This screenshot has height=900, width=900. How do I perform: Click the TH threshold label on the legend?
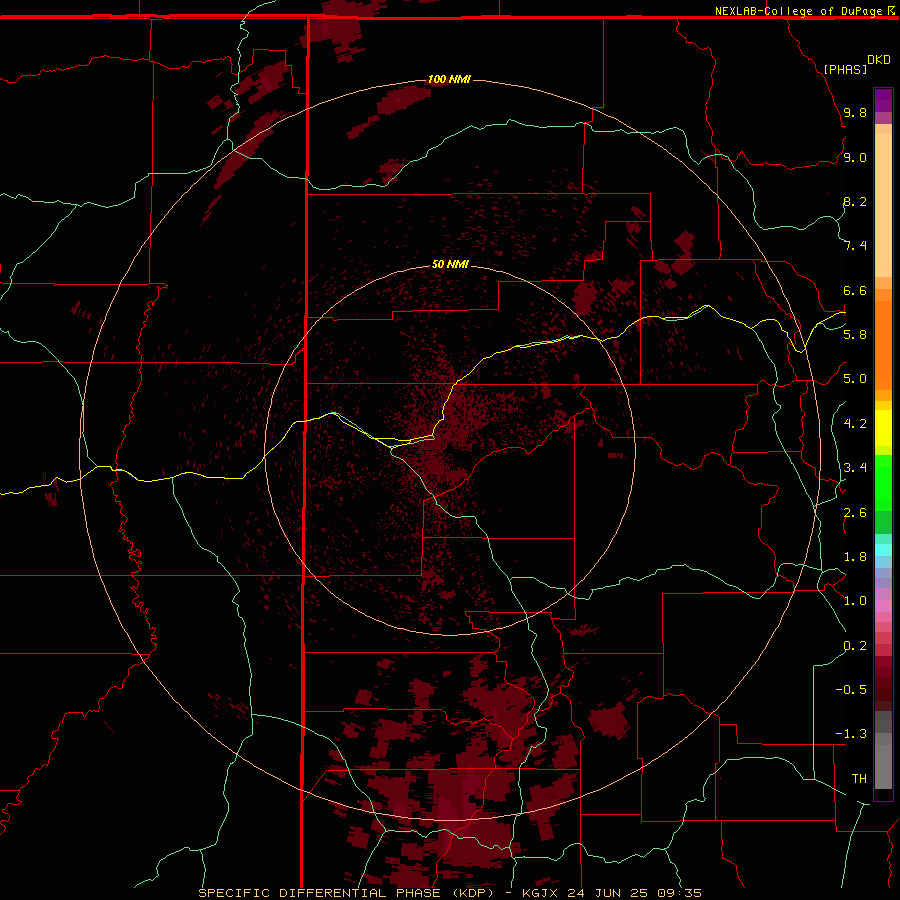(859, 778)
